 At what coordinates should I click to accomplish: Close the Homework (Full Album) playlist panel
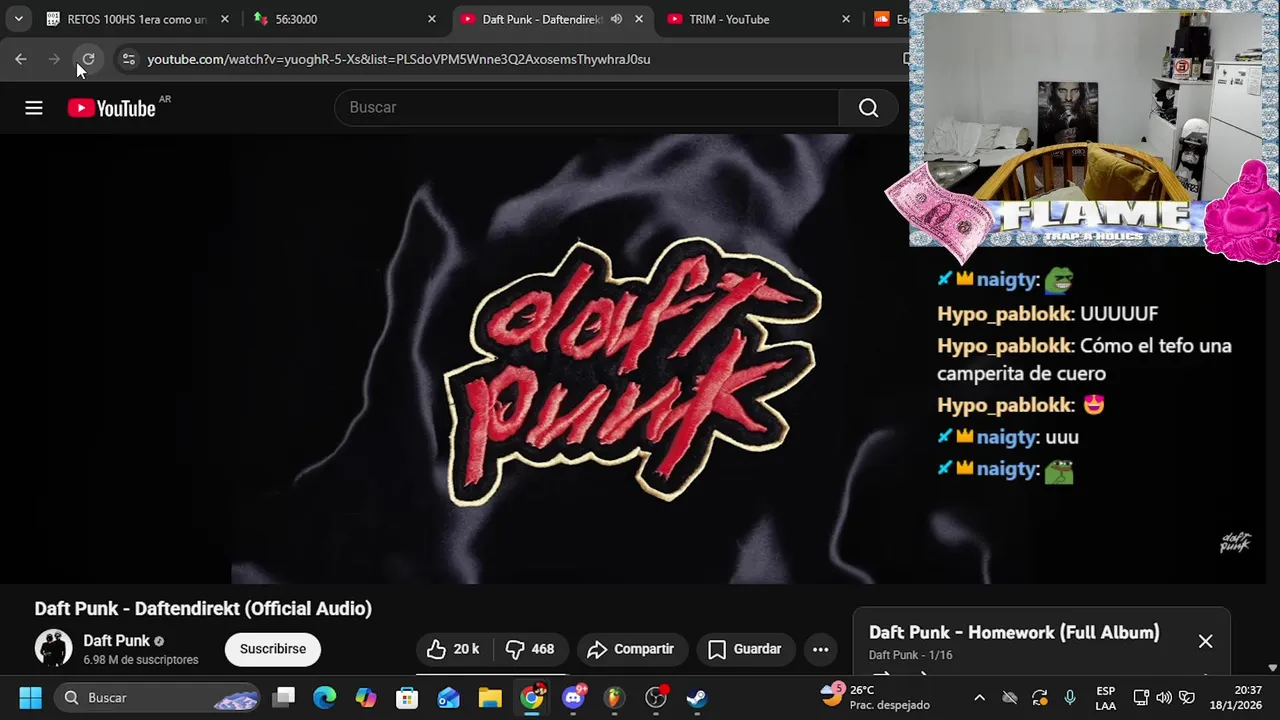point(1205,641)
